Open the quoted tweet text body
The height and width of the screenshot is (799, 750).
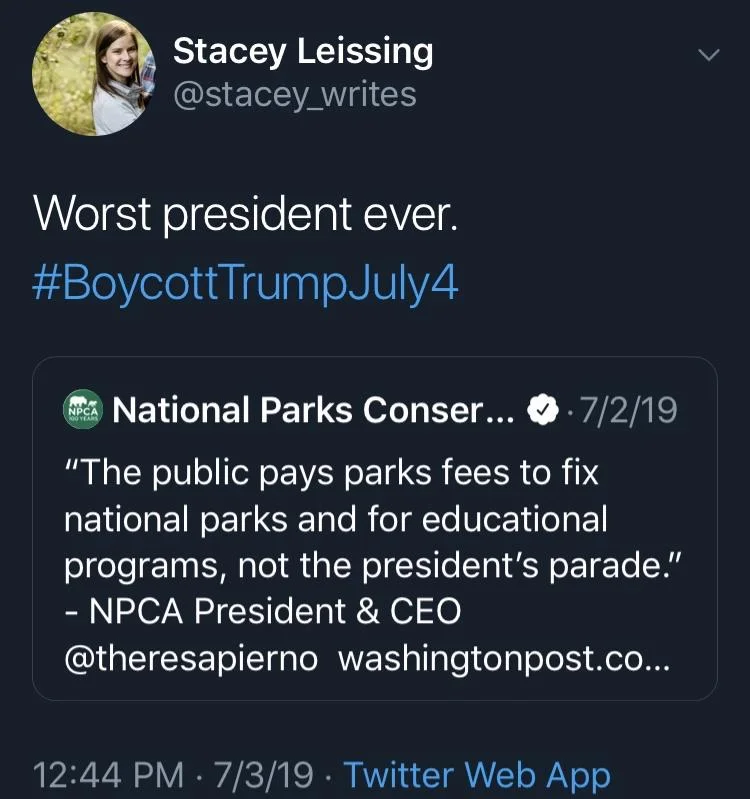pos(373,565)
